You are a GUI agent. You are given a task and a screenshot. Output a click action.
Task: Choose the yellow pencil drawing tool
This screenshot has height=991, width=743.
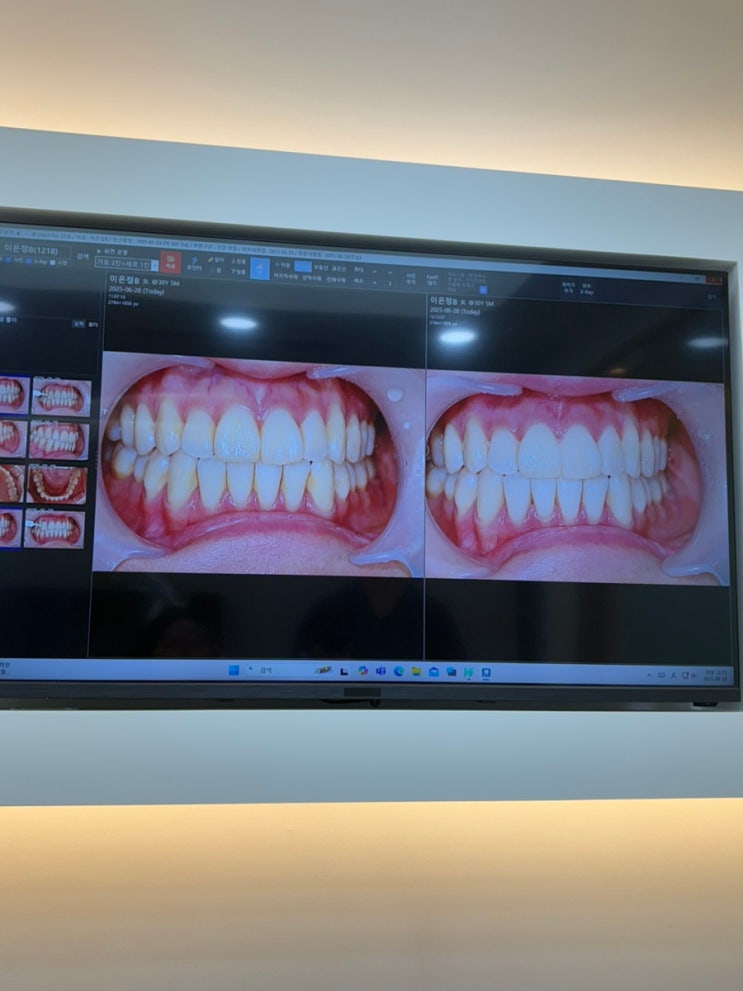coord(215,260)
